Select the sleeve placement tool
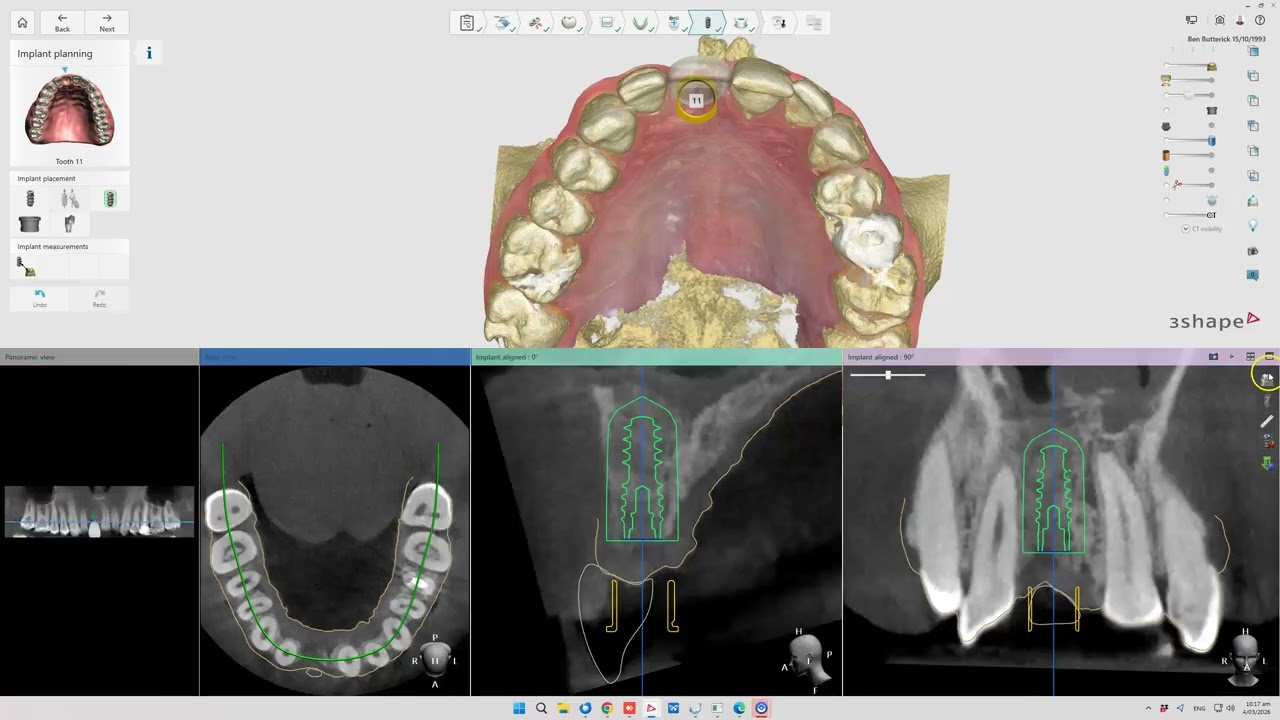The height and width of the screenshot is (720, 1280). [30, 224]
